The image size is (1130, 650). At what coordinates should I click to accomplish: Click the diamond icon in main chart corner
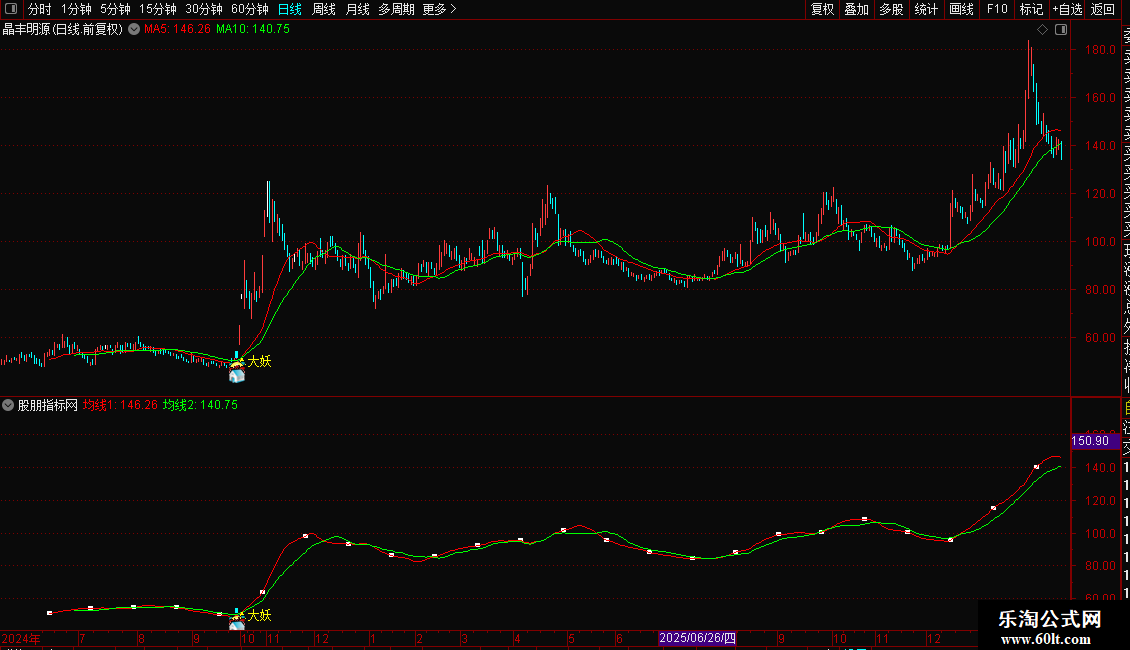tap(1042, 30)
